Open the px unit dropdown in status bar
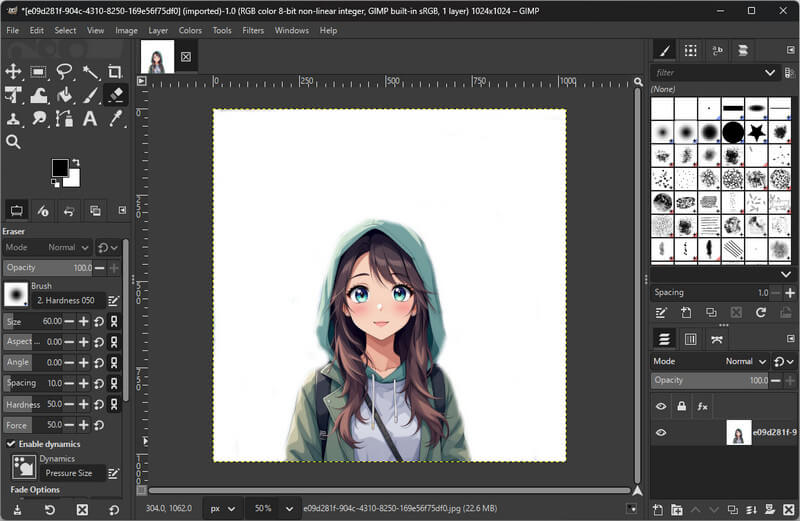The image size is (800, 521). (223, 509)
